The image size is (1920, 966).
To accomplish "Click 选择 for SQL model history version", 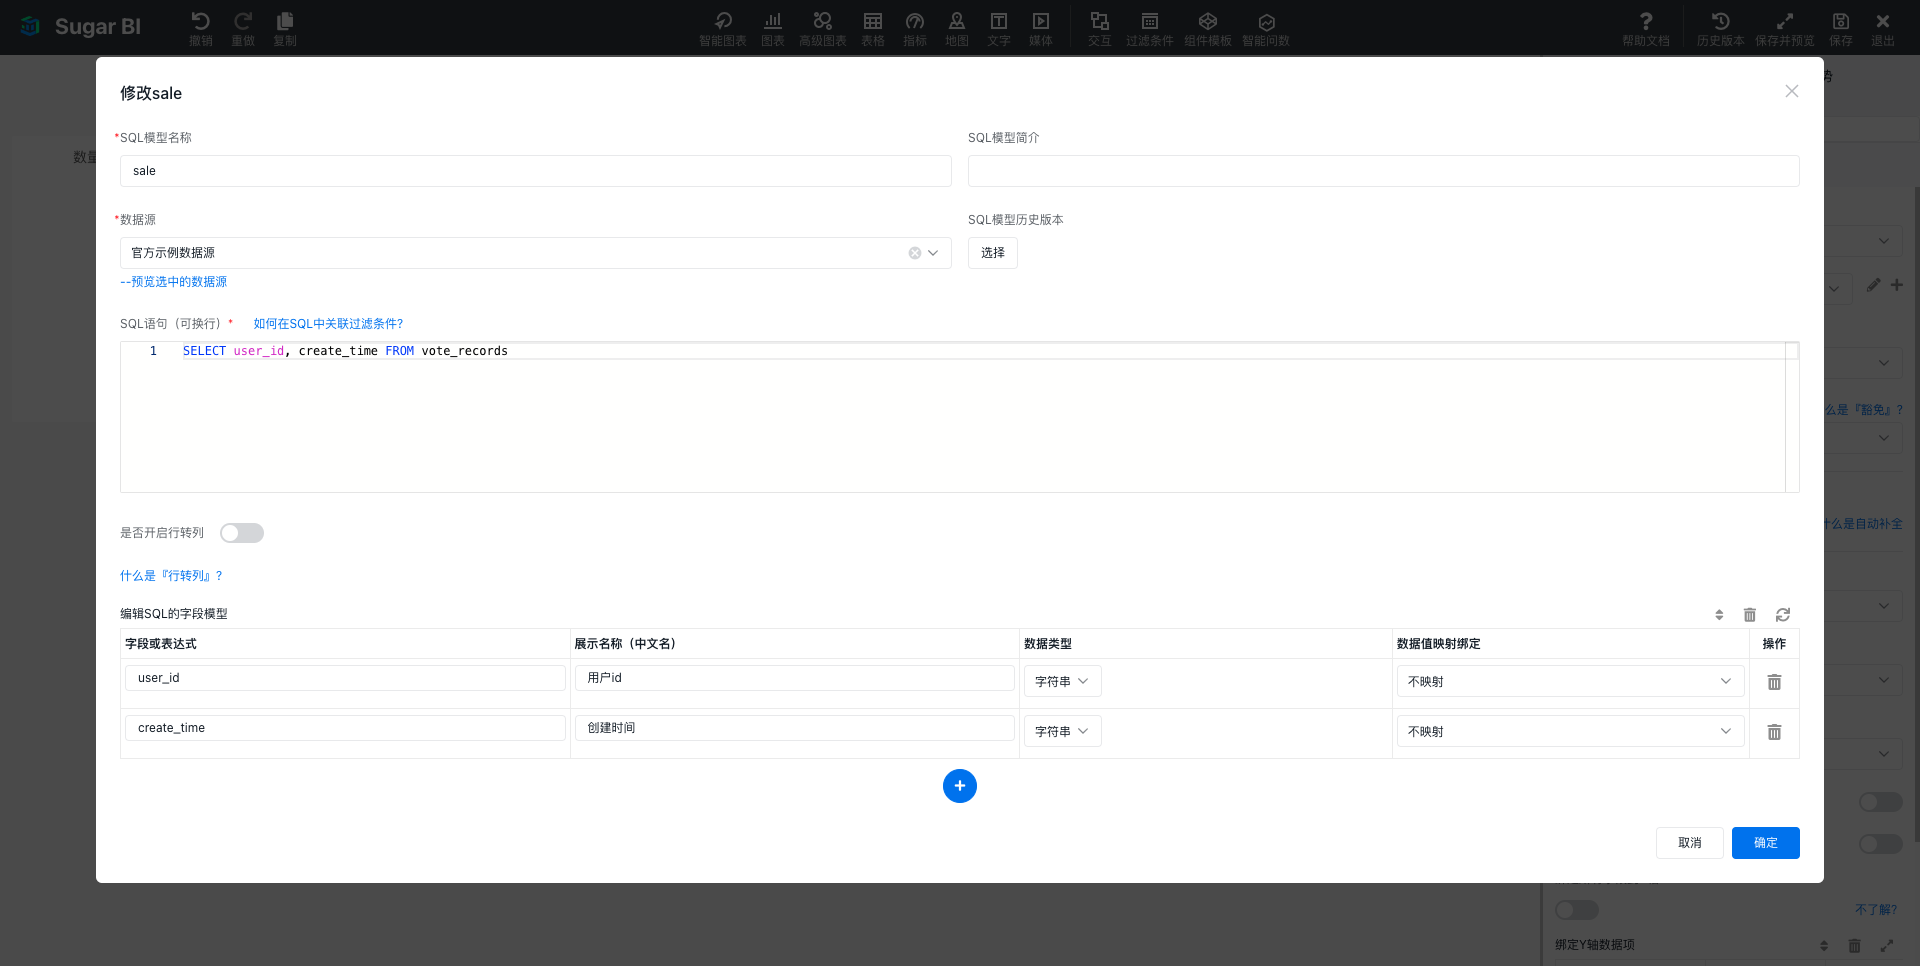I will tap(992, 253).
